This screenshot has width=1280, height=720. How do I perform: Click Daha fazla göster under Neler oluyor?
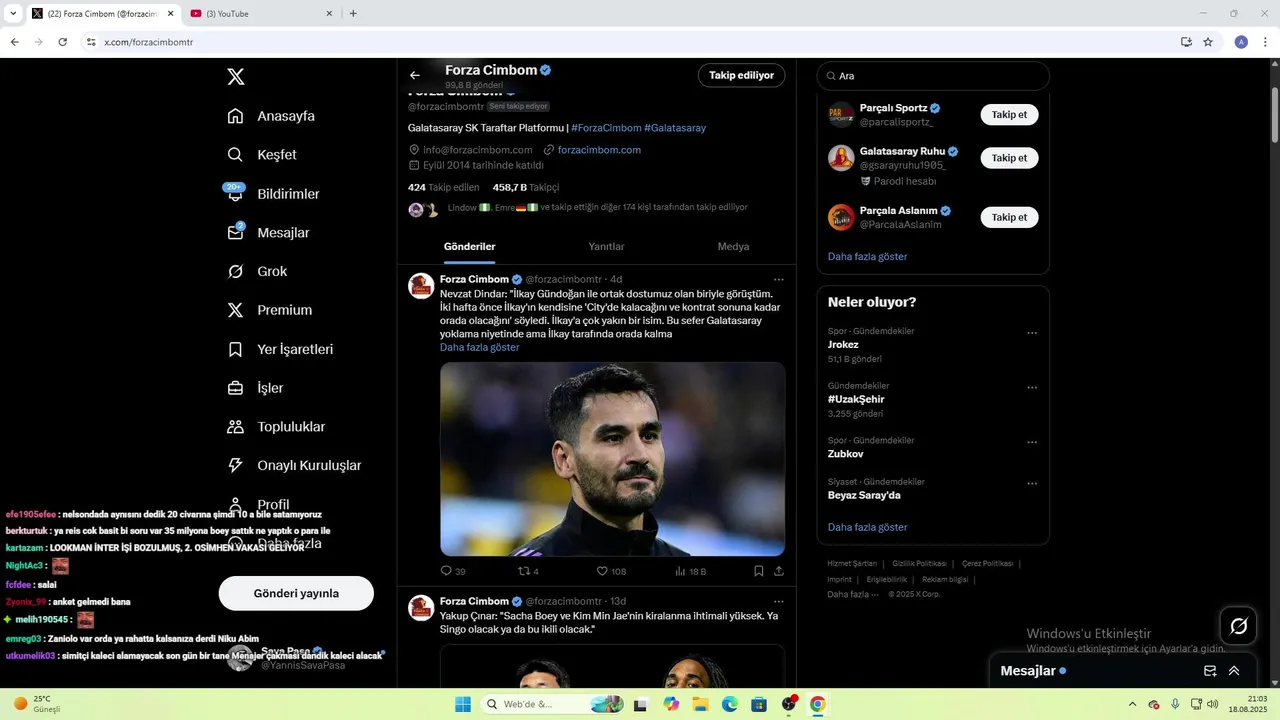[x=867, y=527]
